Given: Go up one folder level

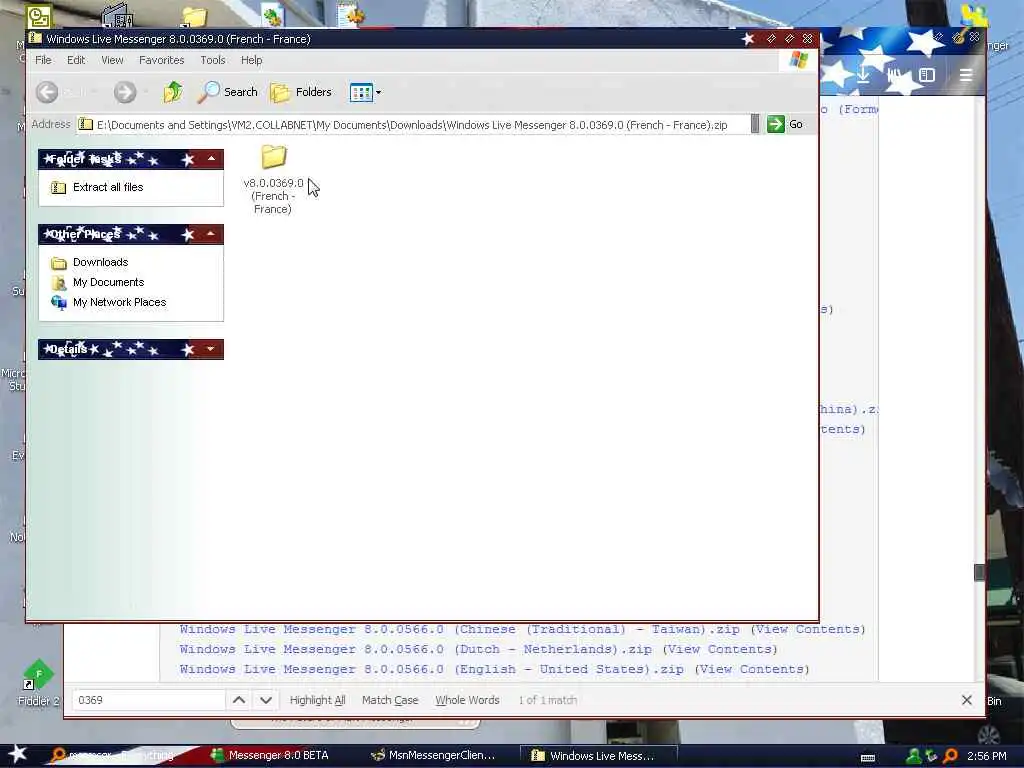Looking at the screenshot, I should point(173,92).
